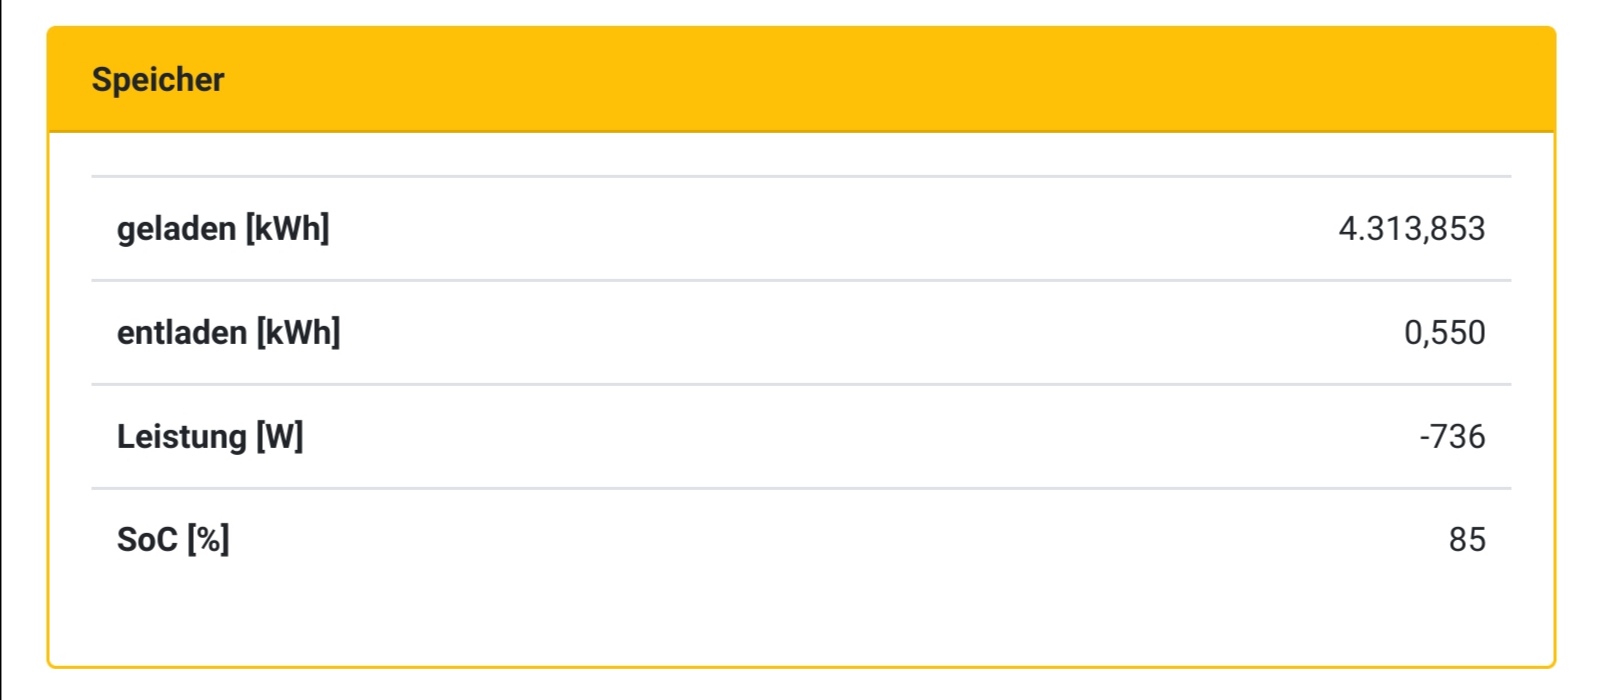Click the blank middle of the geladen row
Viewport: 1597px width, 700px height.
pos(800,229)
